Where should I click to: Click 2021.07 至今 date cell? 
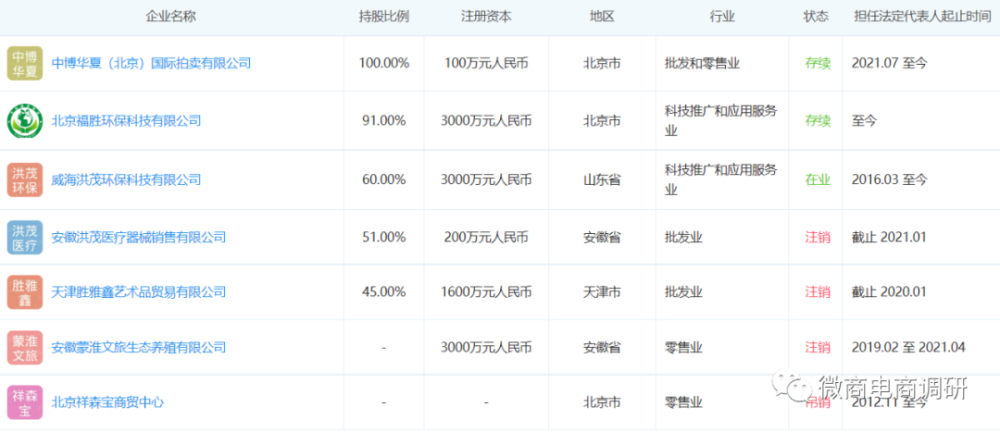tap(889, 63)
